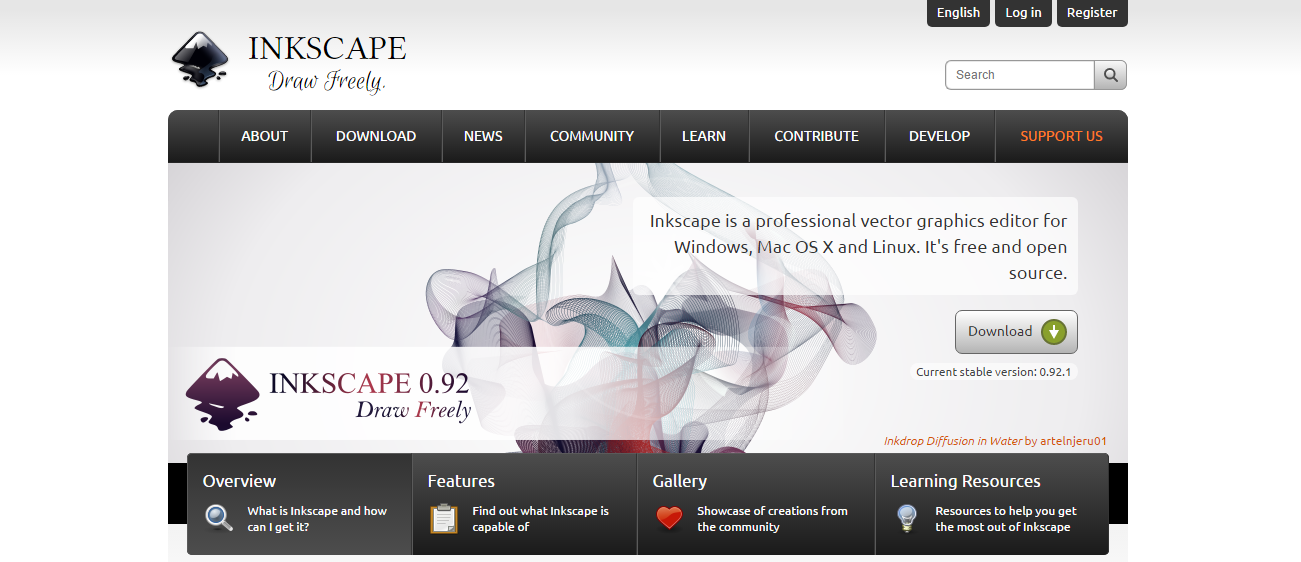Click the Register button
The width and height of the screenshot is (1301, 562).
point(1092,13)
